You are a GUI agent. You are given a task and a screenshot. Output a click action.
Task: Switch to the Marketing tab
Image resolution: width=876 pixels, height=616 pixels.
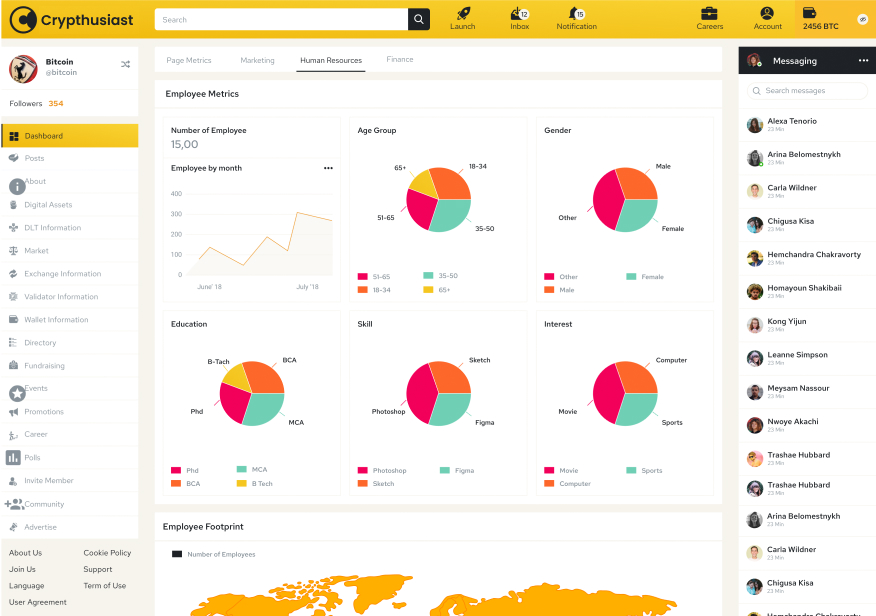pyautogui.click(x=257, y=61)
